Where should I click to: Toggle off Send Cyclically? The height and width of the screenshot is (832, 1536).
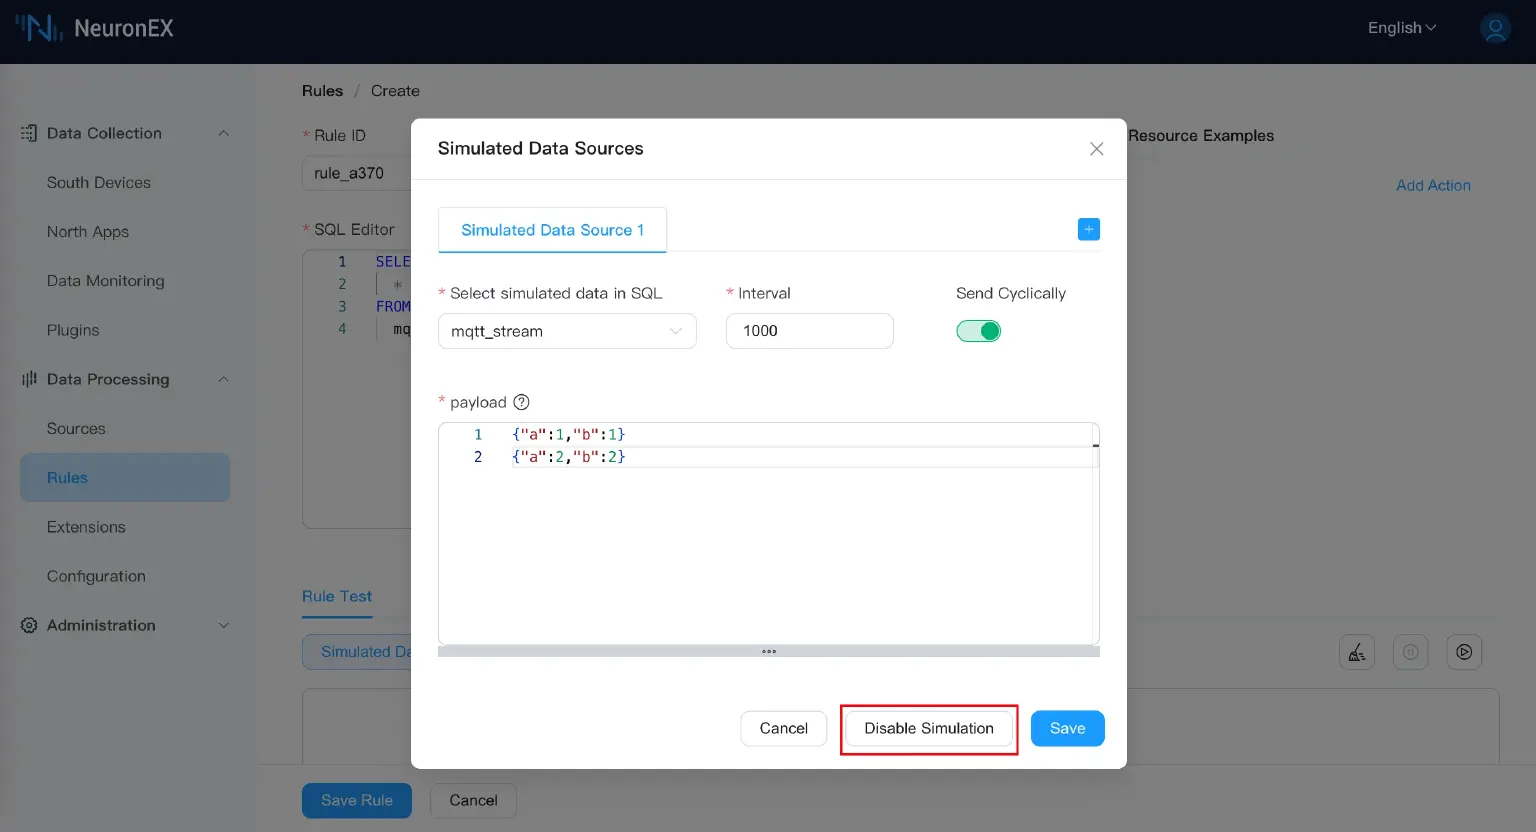coord(978,330)
